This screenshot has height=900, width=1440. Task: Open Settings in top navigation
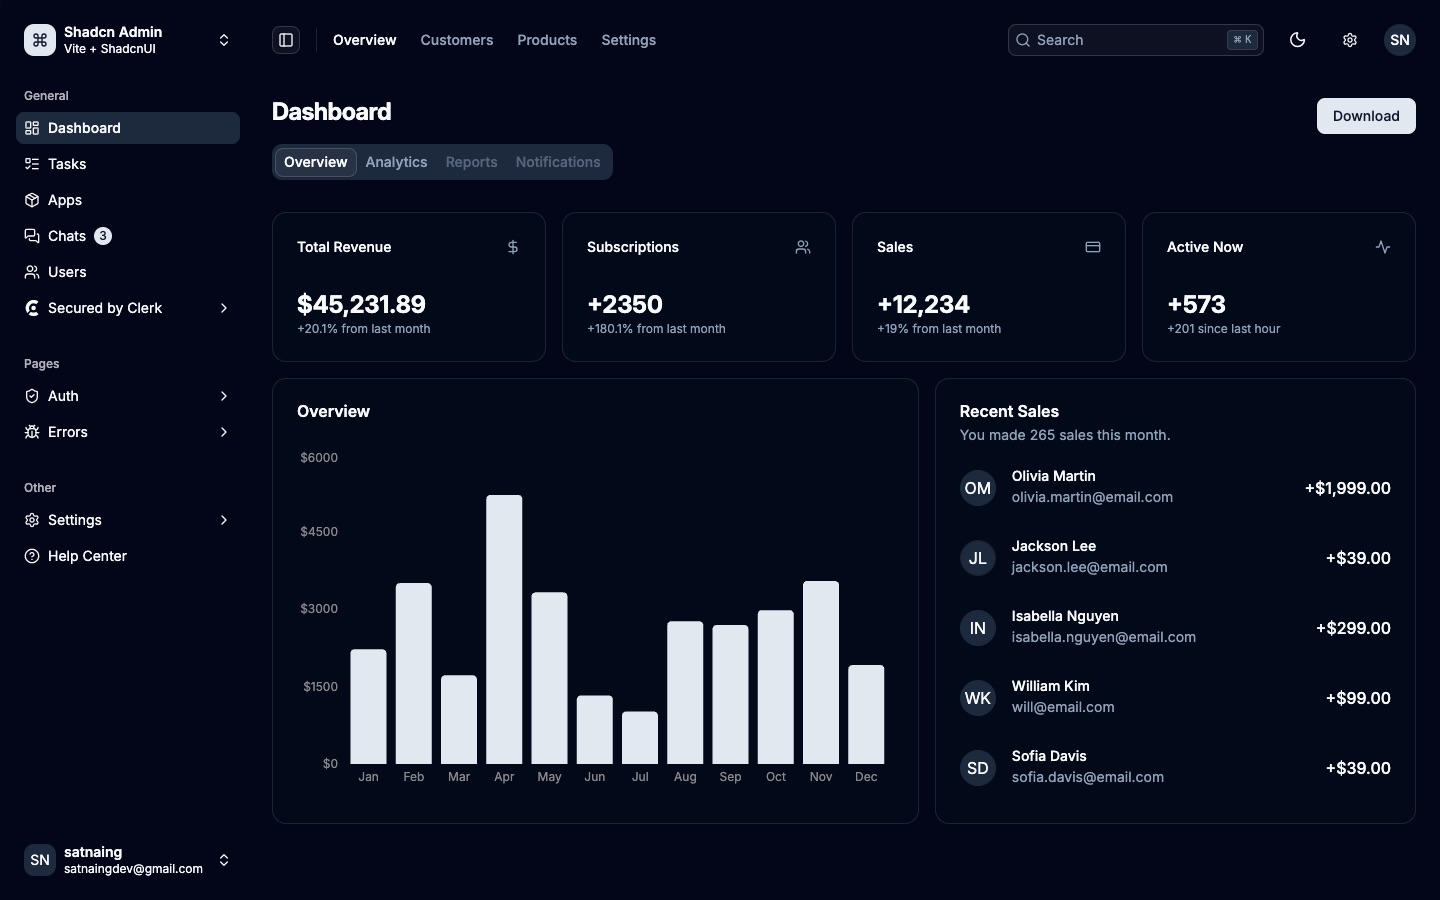[629, 40]
